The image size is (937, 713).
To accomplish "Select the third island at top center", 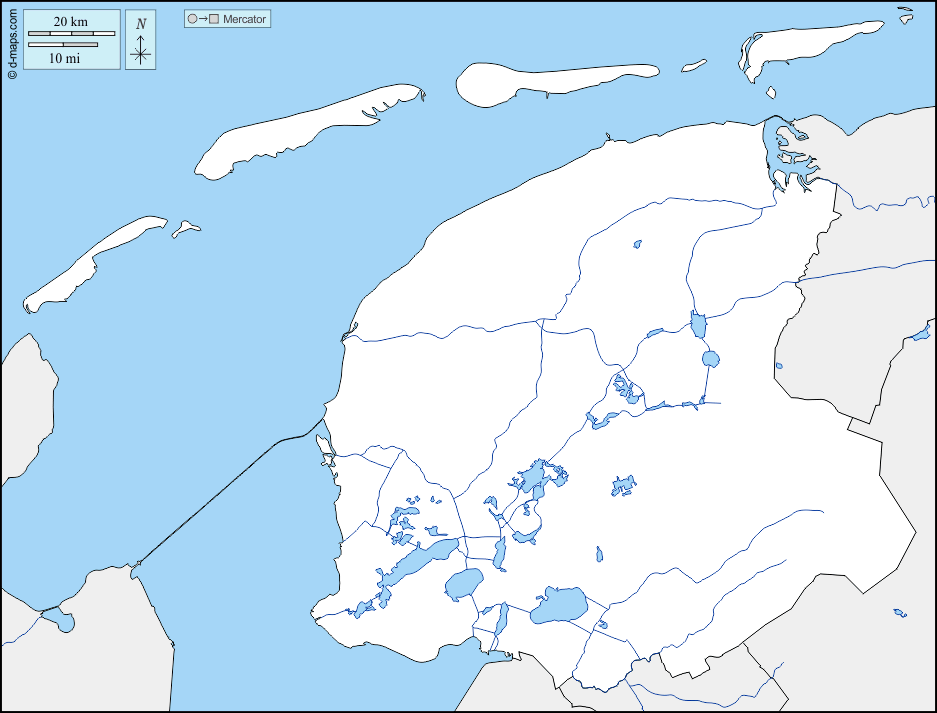I will click(550, 81).
